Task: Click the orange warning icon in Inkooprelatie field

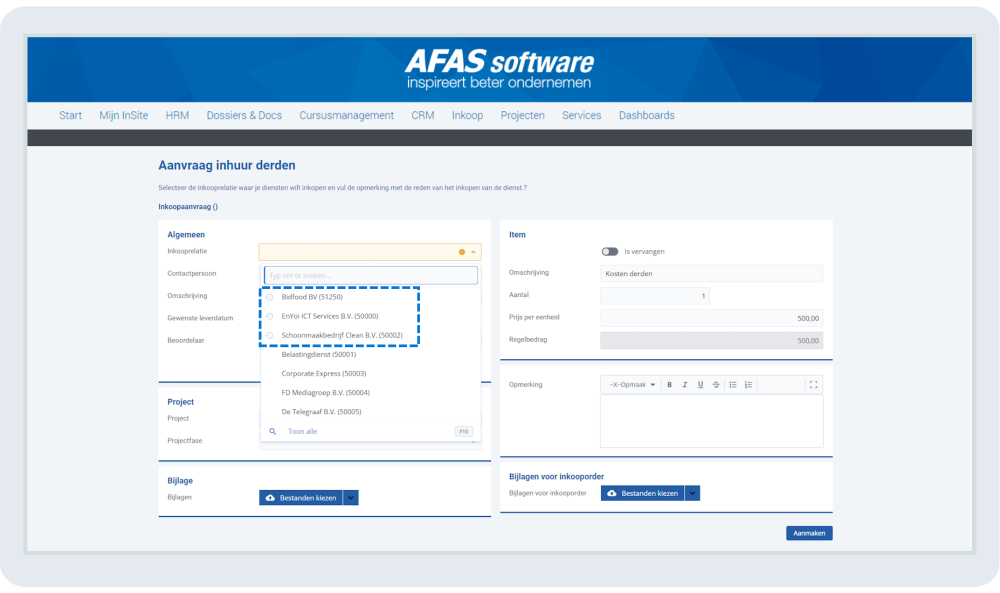Action: click(462, 252)
